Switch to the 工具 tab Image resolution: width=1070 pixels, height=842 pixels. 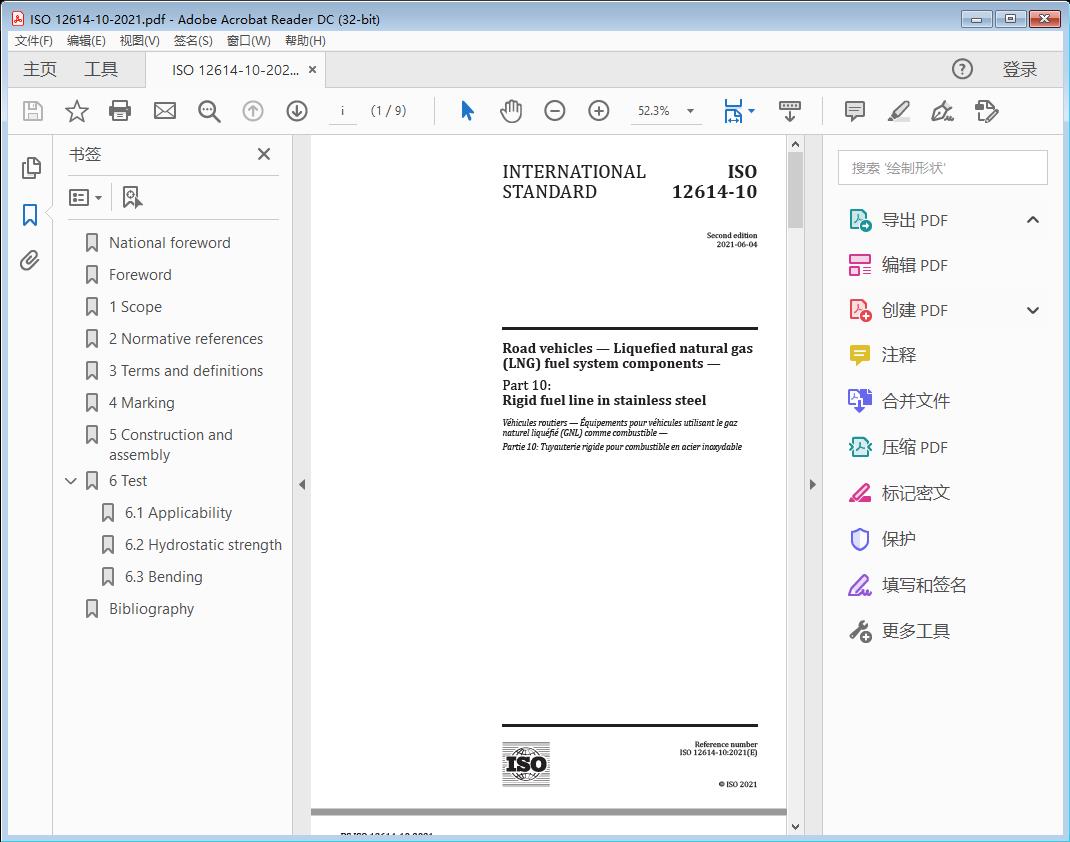[x=101, y=69]
